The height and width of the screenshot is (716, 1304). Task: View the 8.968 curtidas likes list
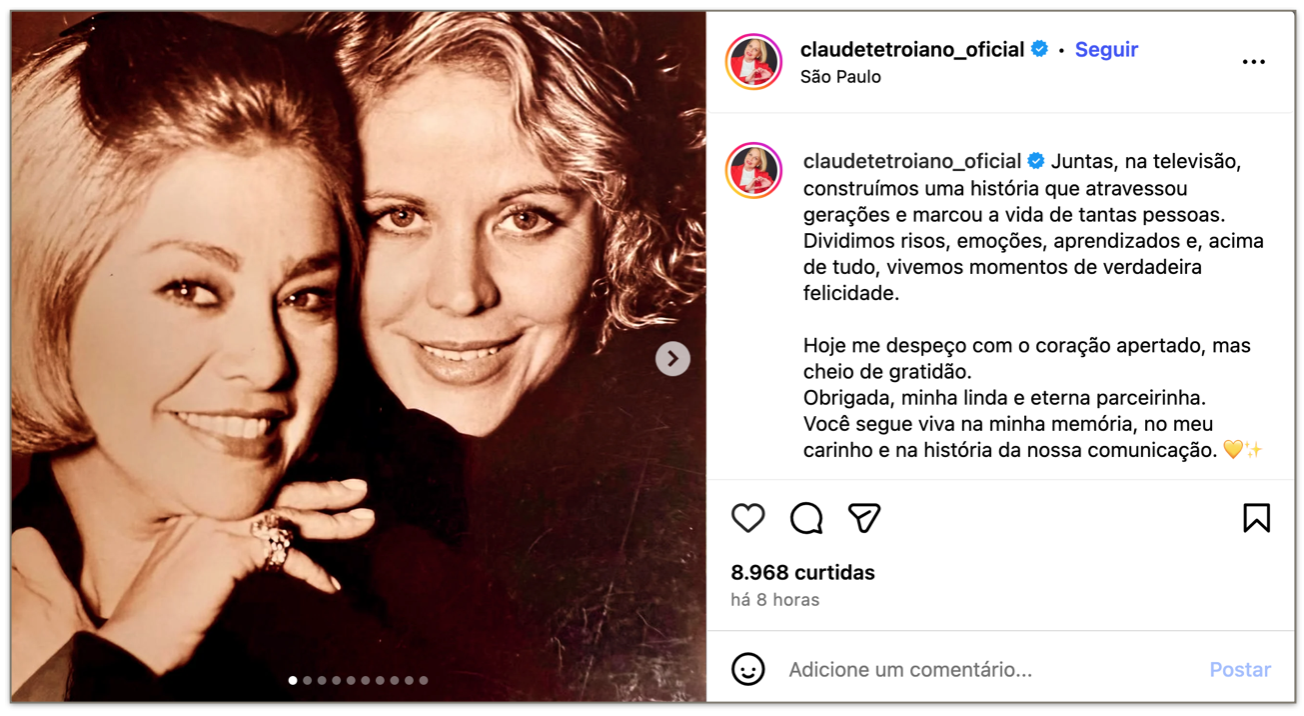click(803, 573)
